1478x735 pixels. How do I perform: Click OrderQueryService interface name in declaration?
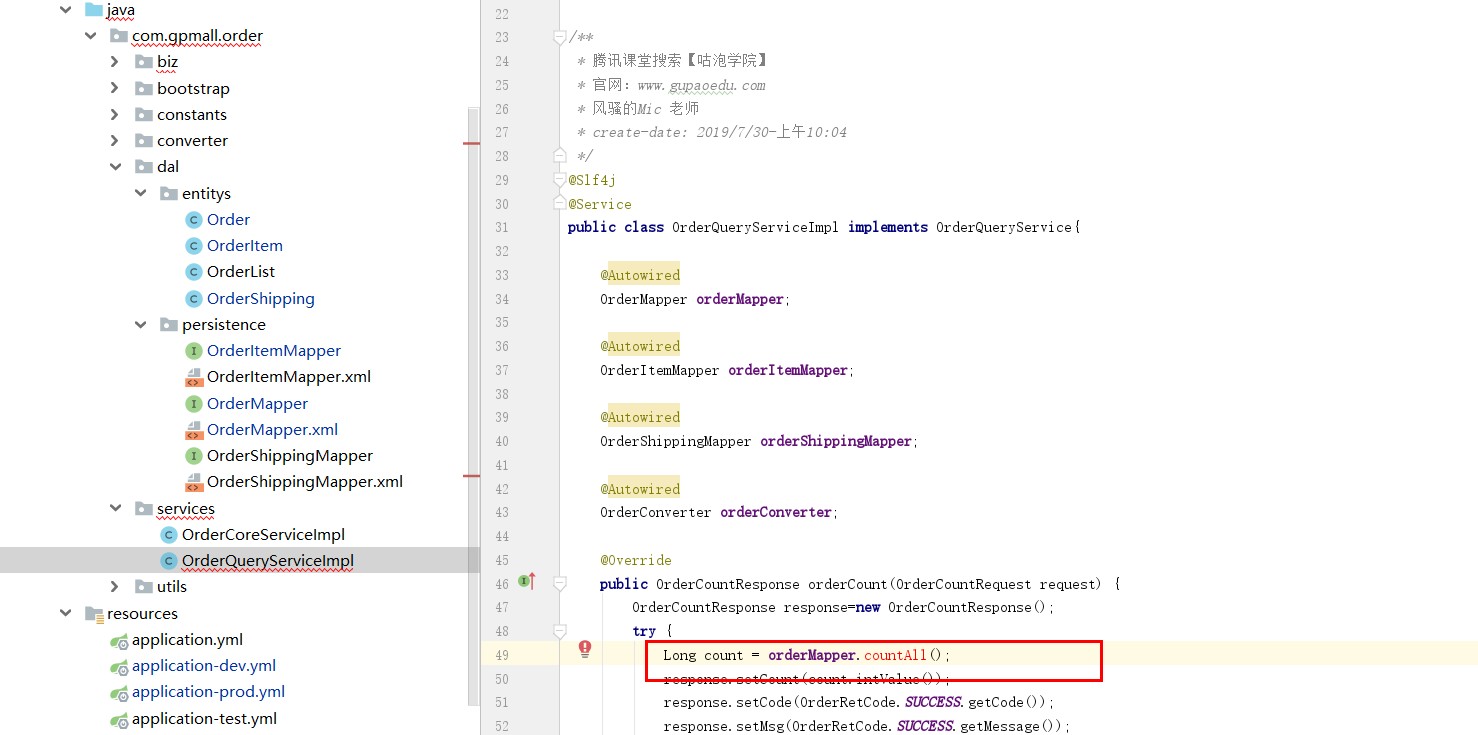tap(1003, 227)
